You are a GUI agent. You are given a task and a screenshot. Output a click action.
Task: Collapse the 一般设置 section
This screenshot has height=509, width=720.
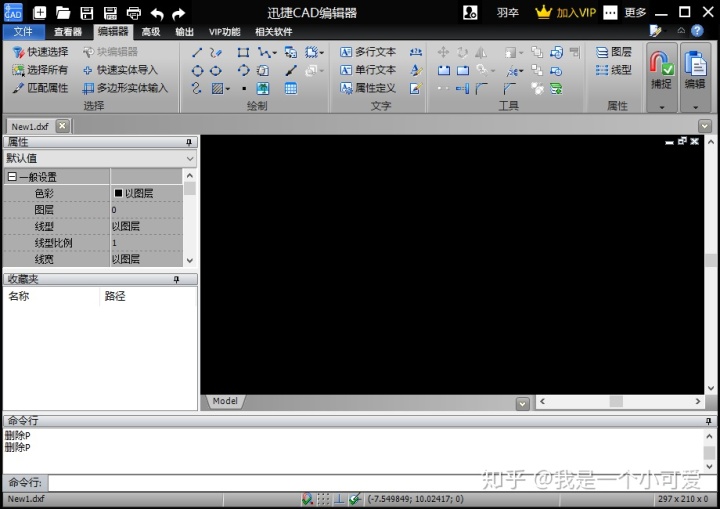point(12,176)
